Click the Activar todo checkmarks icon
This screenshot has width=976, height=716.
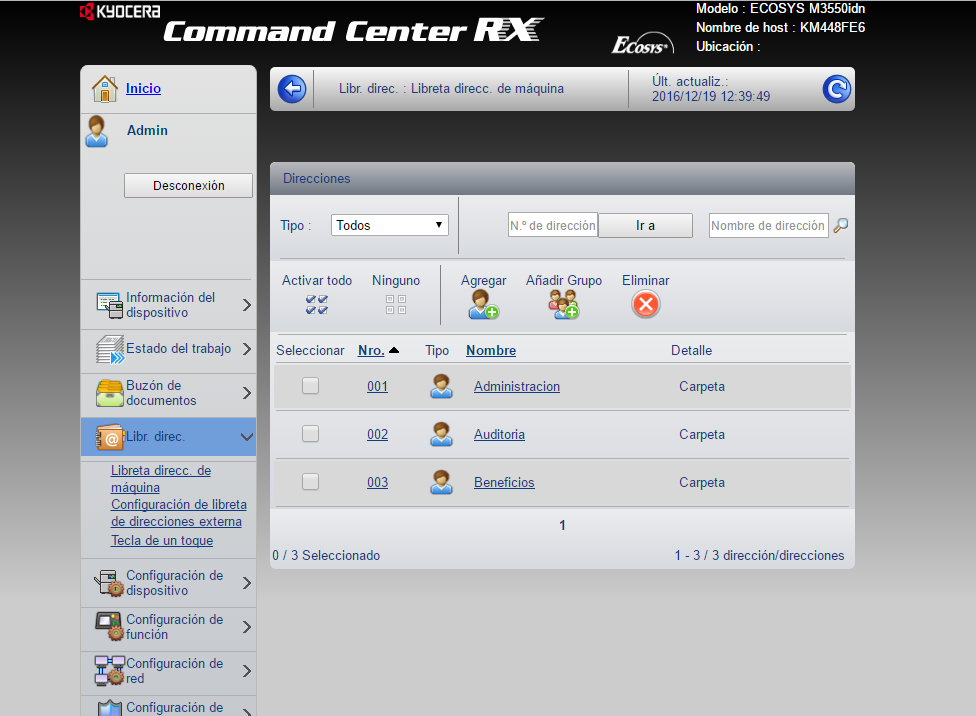pyautogui.click(x=317, y=304)
